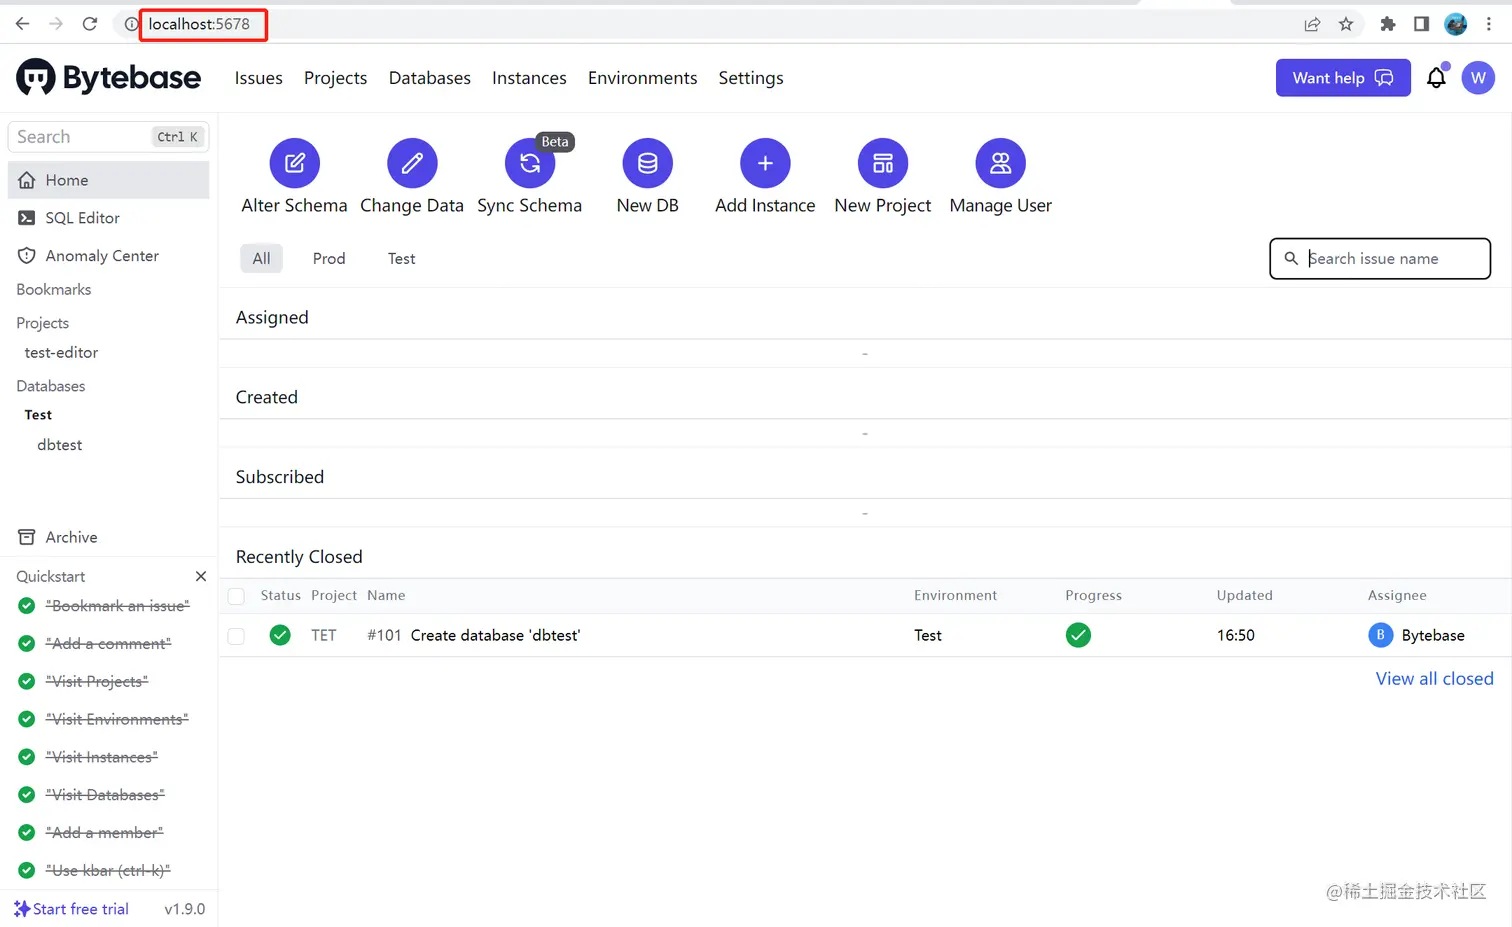Dismiss the Quickstart panel
The height and width of the screenshot is (927, 1512).
pyautogui.click(x=200, y=576)
